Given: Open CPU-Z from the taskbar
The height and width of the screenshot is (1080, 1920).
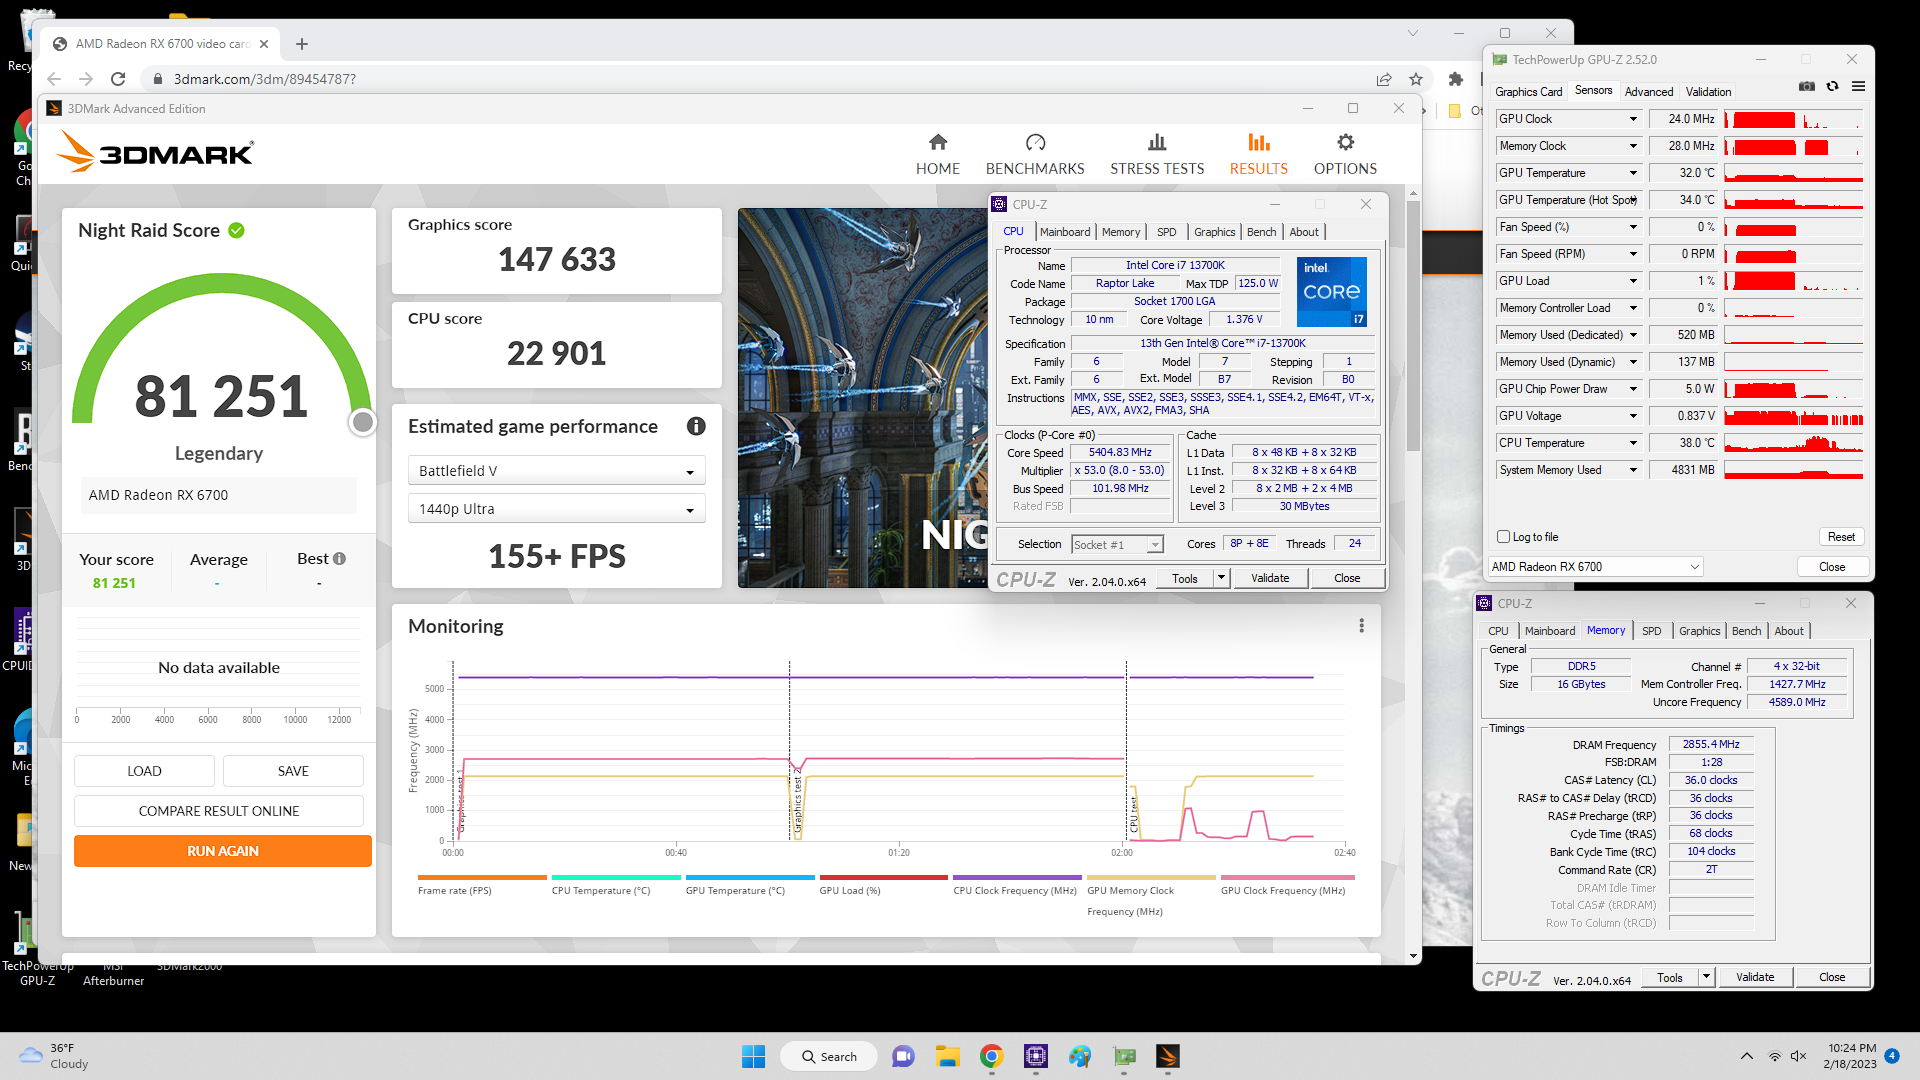Looking at the screenshot, I should tap(1035, 1056).
